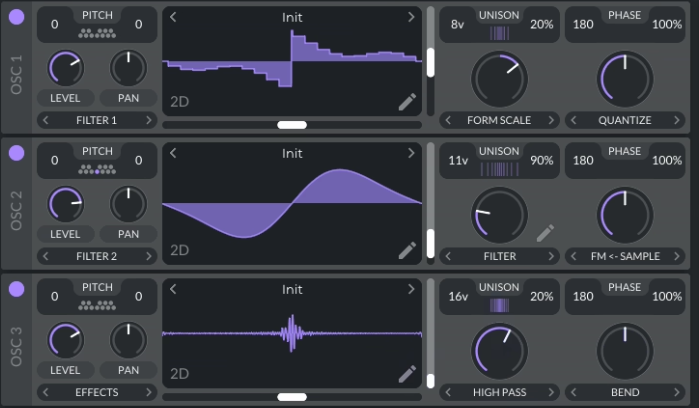Click the OSC 3 High Pass knob

[499, 351]
